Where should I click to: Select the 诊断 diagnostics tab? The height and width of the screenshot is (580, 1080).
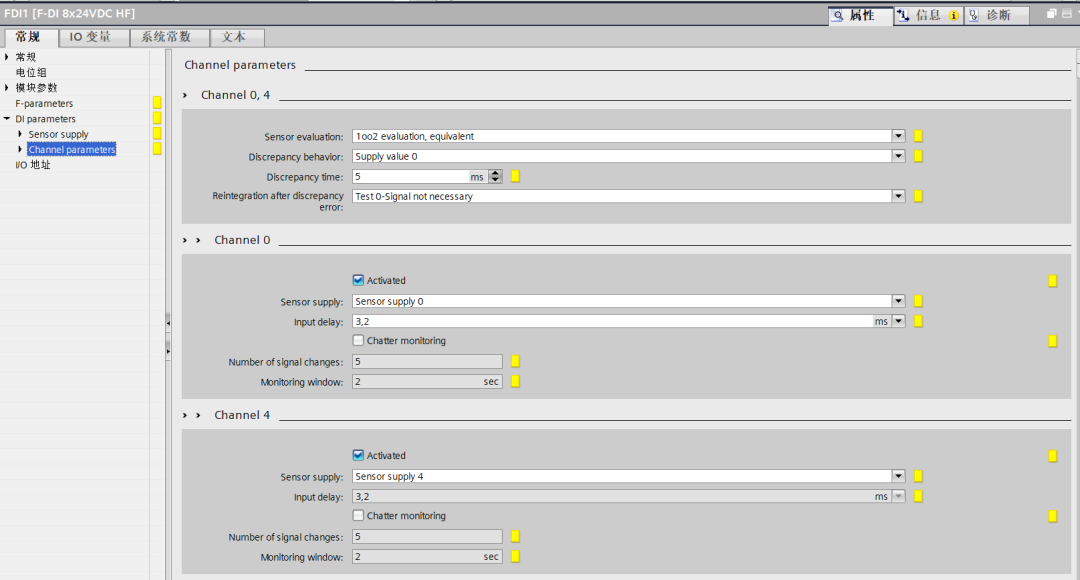coord(997,15)
